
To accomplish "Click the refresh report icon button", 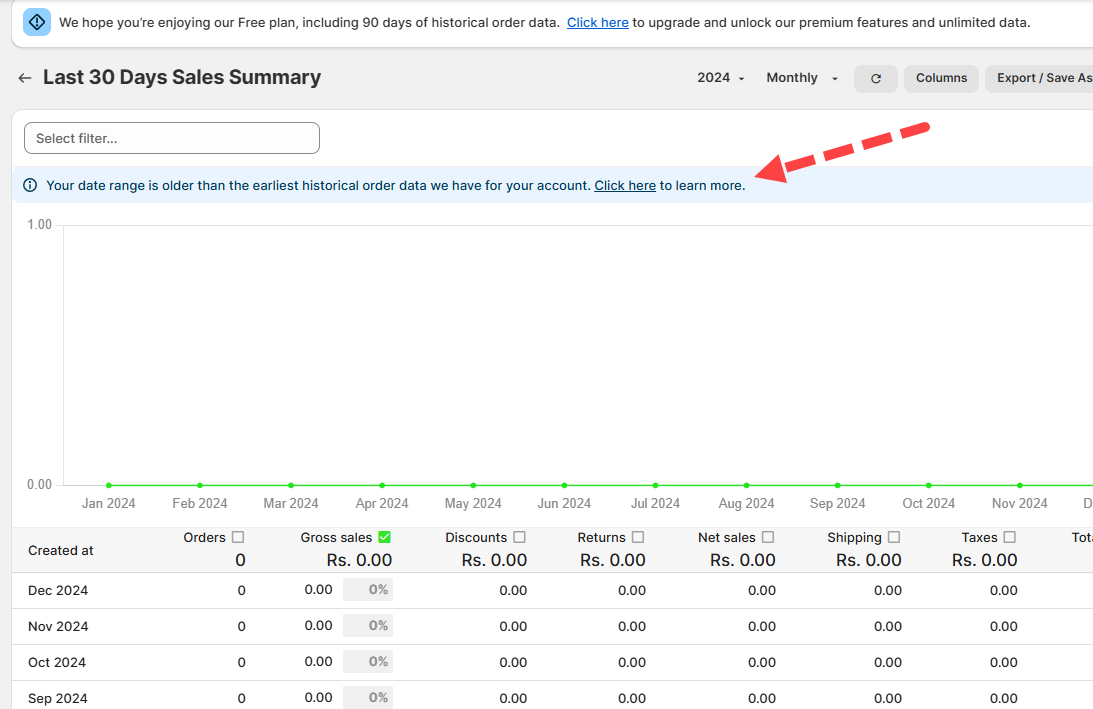I will pos(876,78).
